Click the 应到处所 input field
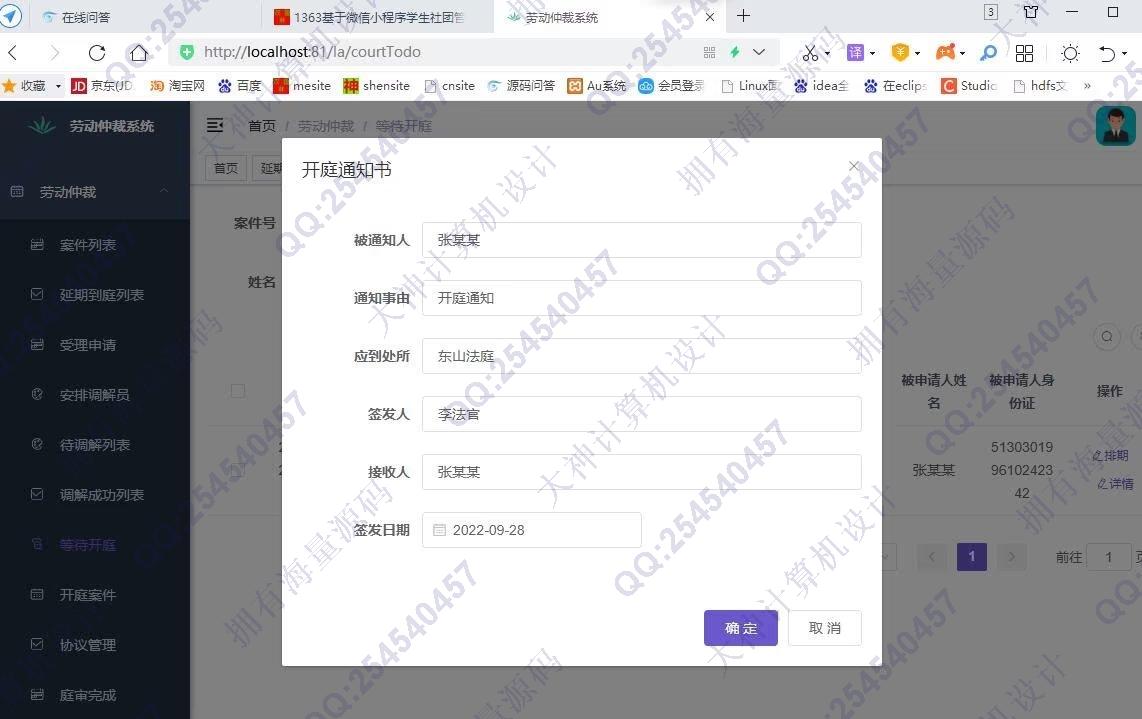Viewport: 1142px width, 719px height. point(640,356)
